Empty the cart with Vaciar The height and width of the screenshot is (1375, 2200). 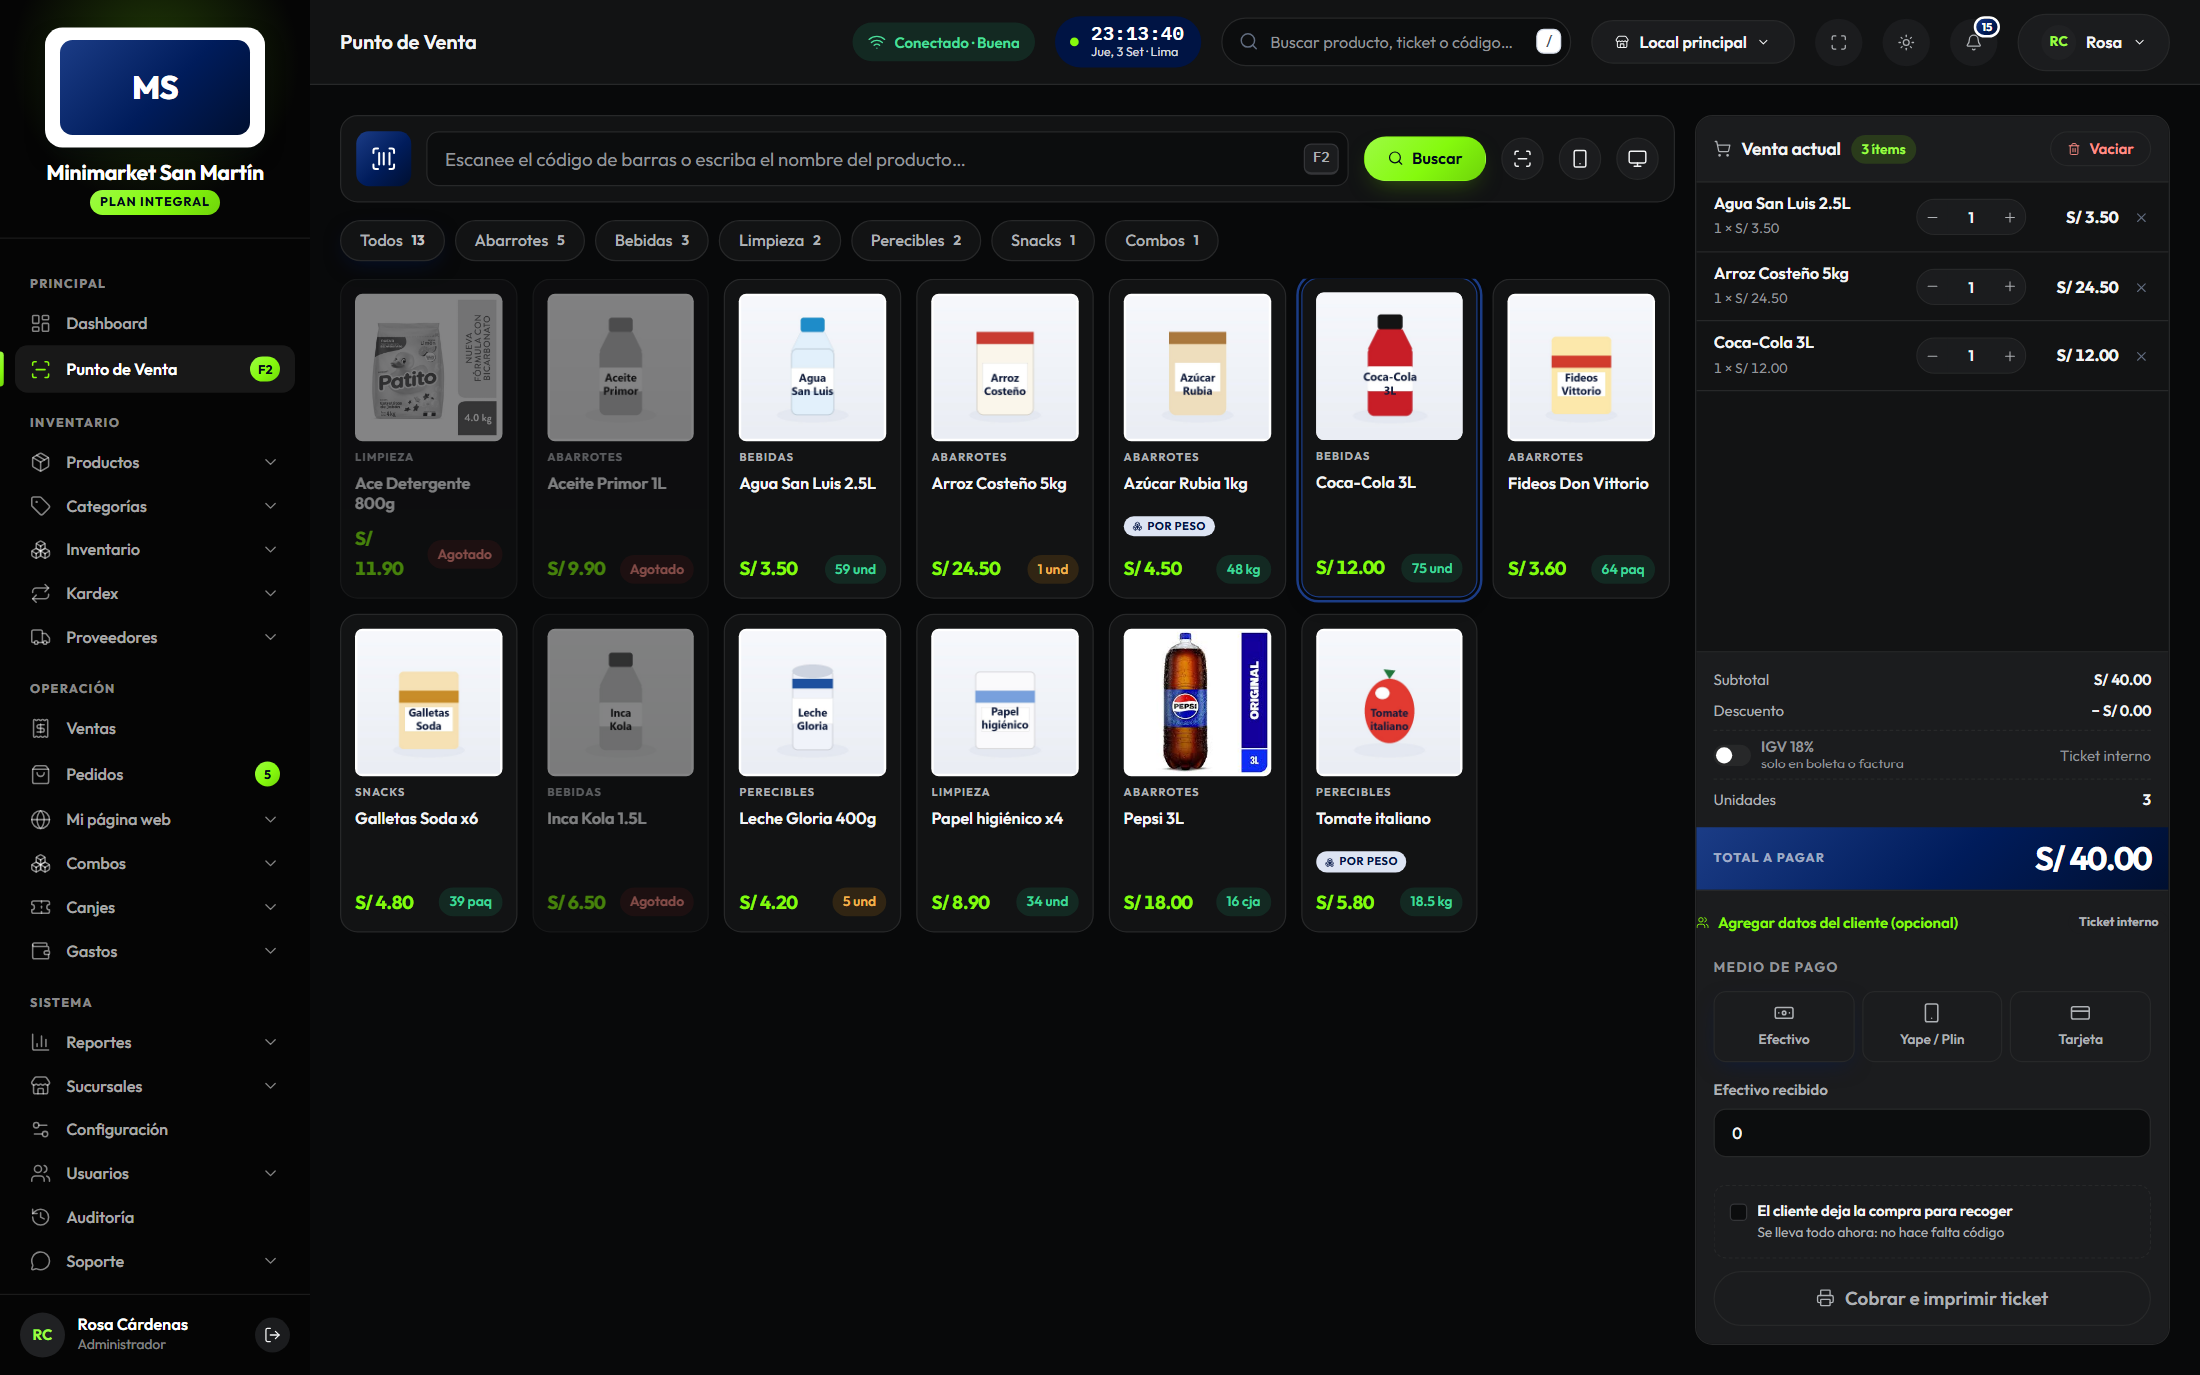(x=2100, y=149)
